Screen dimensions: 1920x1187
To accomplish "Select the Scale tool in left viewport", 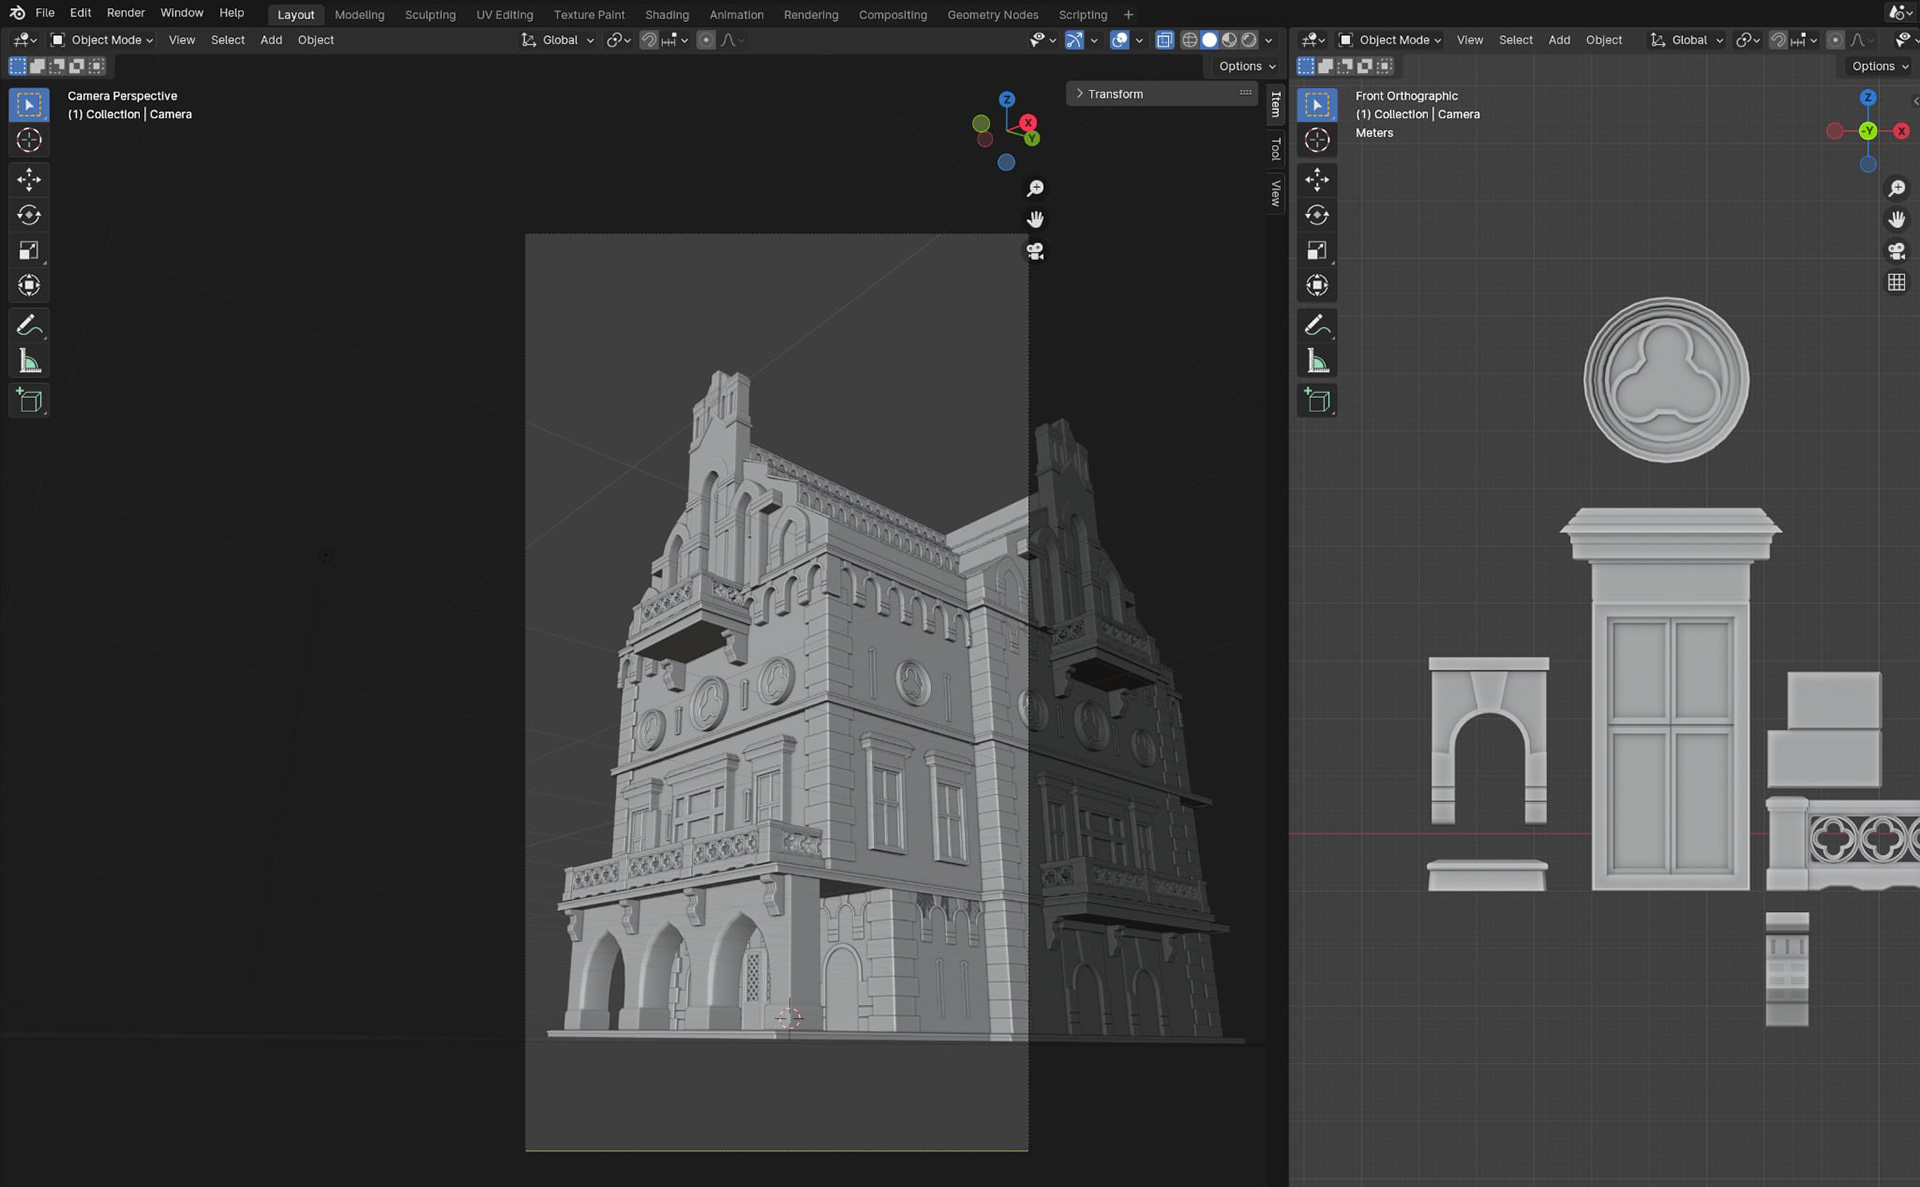I will 29,250.
